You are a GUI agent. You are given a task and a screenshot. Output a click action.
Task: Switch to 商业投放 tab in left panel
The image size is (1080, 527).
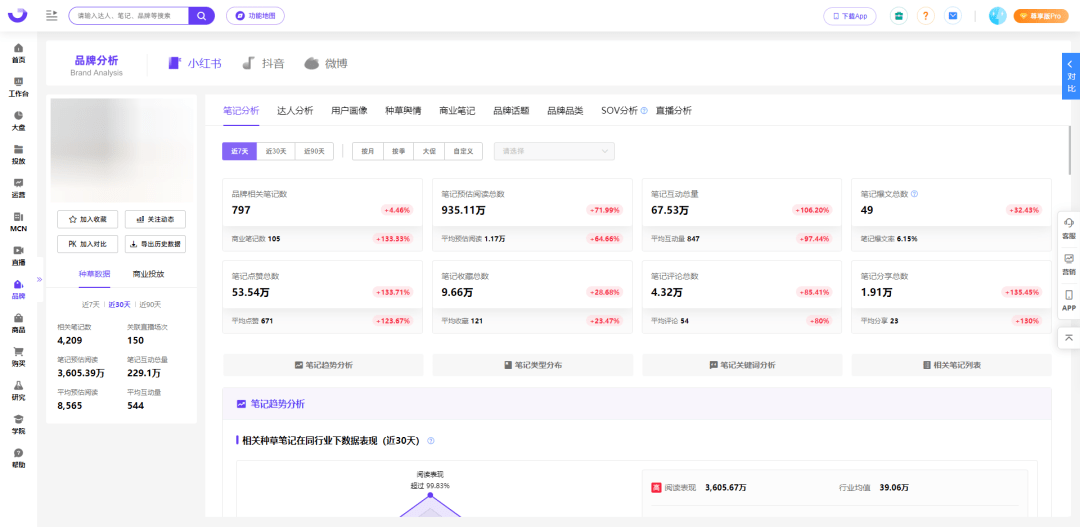point(149,274)
